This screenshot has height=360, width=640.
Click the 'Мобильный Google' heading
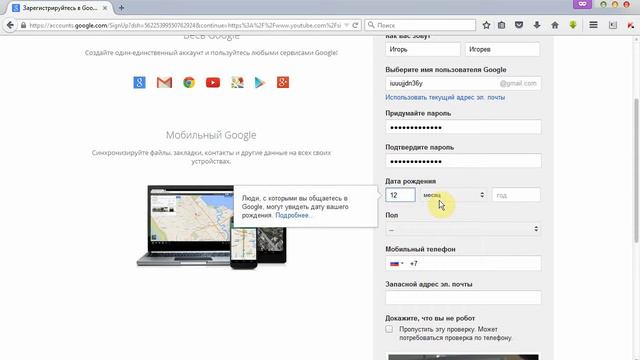(211, 135)
